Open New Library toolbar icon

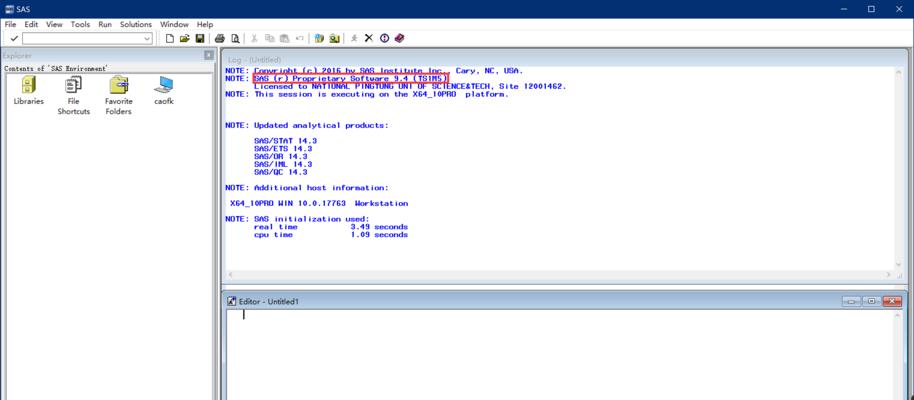point(319,38)
